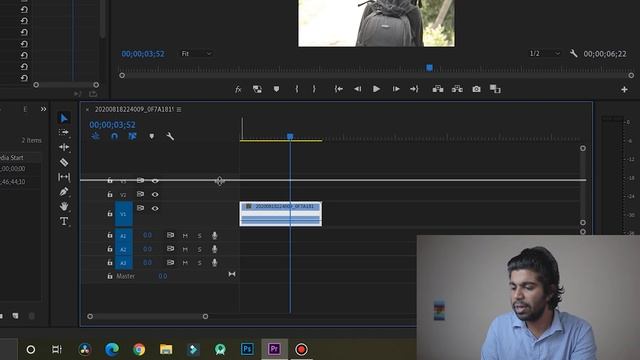Click the proxy toggle icon beside FX
The width and height of the screenshot is (640, 360).
point(257,89)
